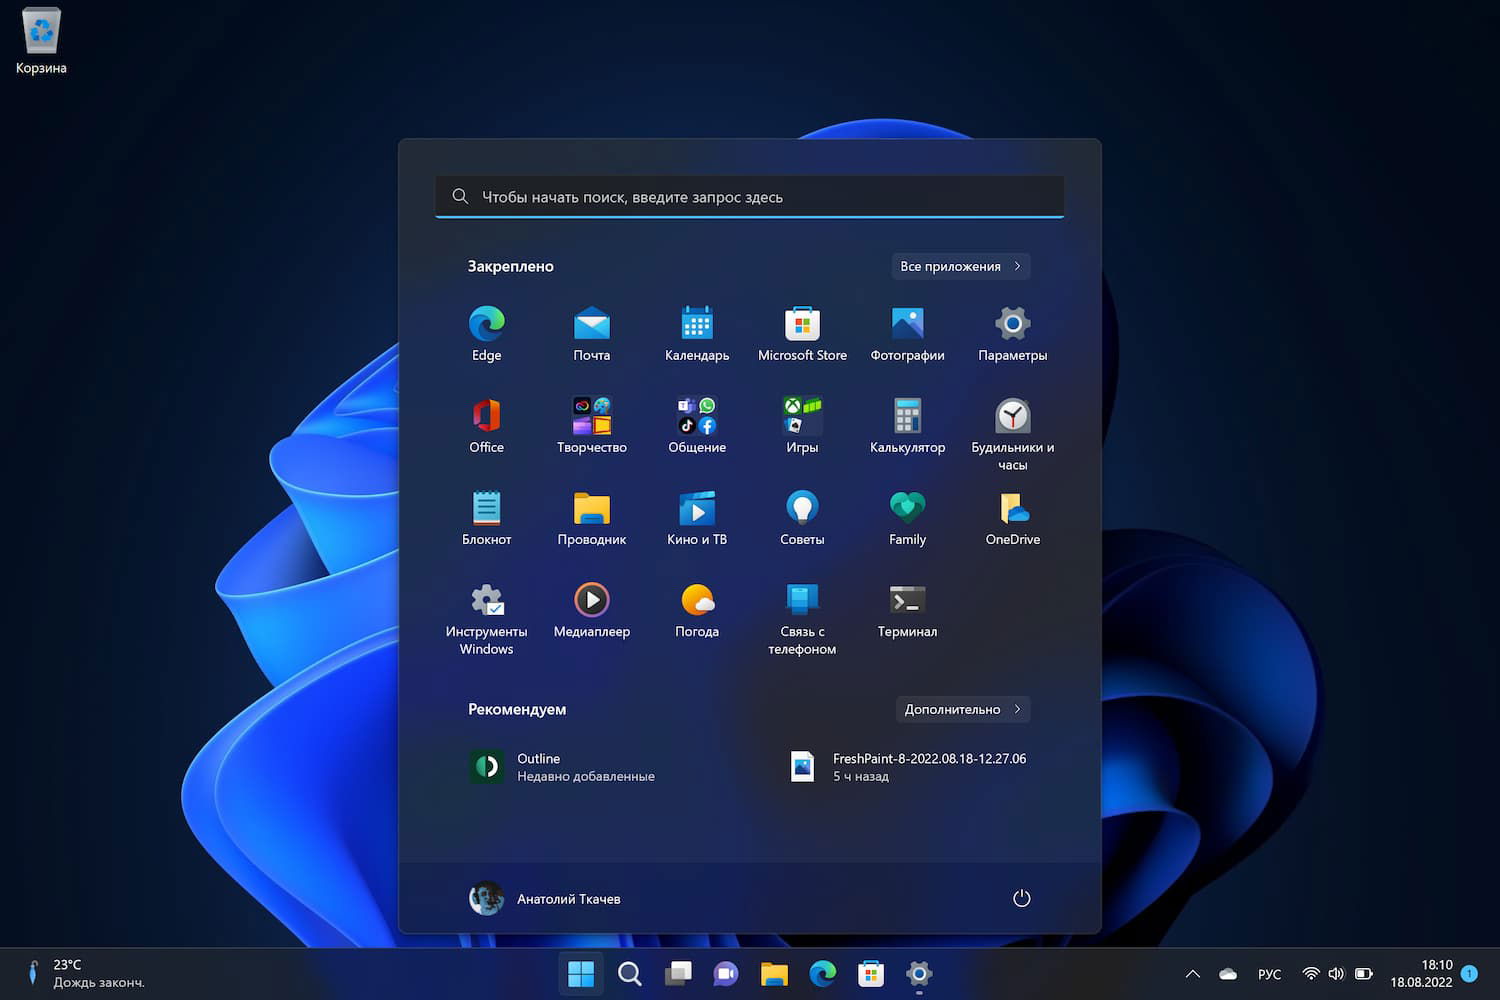This screenshot has width=1500, height=1000.
Task: Open the Блокнот notepad app
Action: coord(486,509)
